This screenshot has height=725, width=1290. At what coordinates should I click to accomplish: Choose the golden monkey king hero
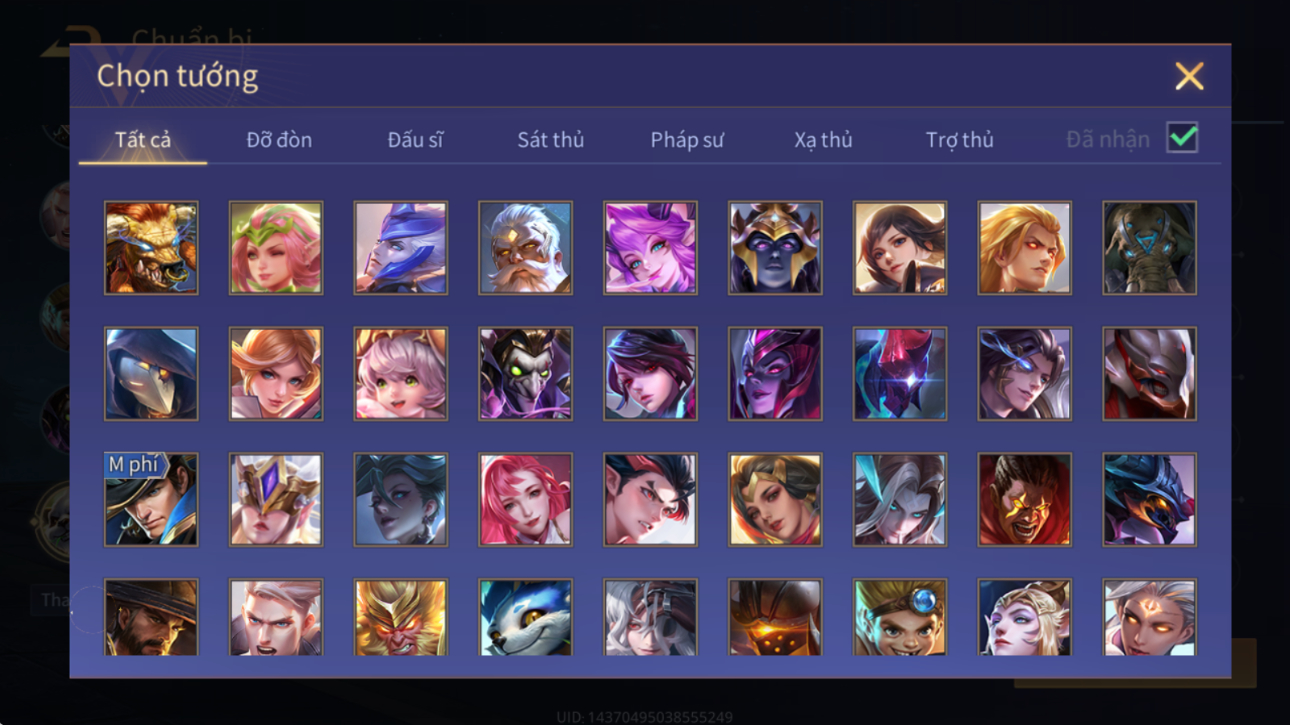tap(400, 617)
